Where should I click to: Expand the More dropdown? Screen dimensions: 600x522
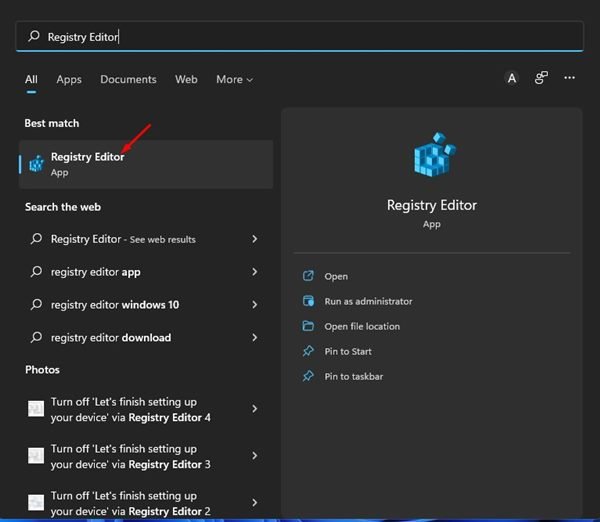(234, 79)
